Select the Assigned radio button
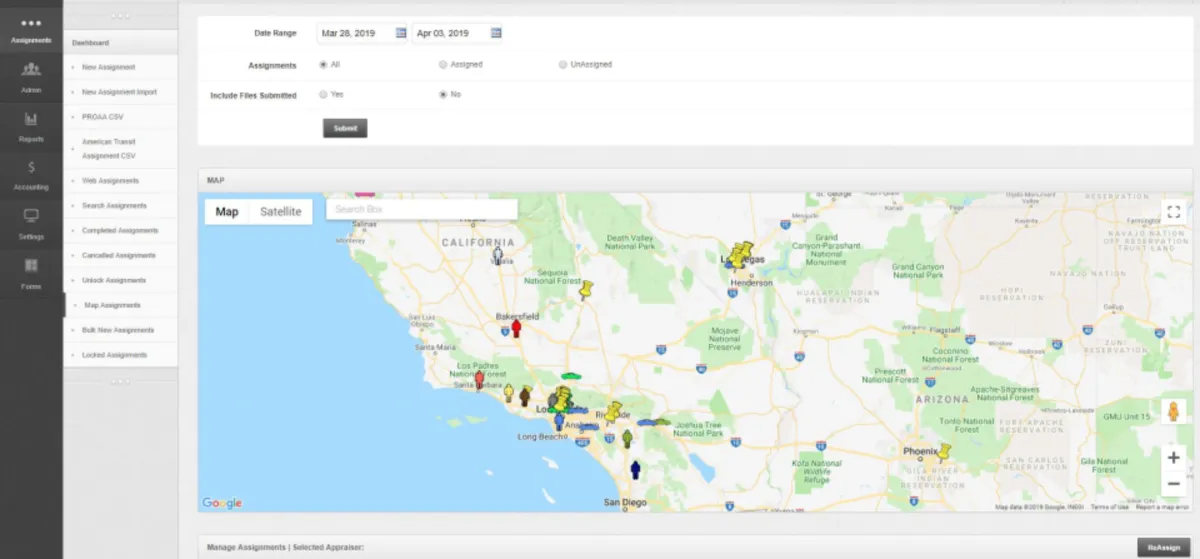Screen dimensions: 1200x559 coord(443,64)
